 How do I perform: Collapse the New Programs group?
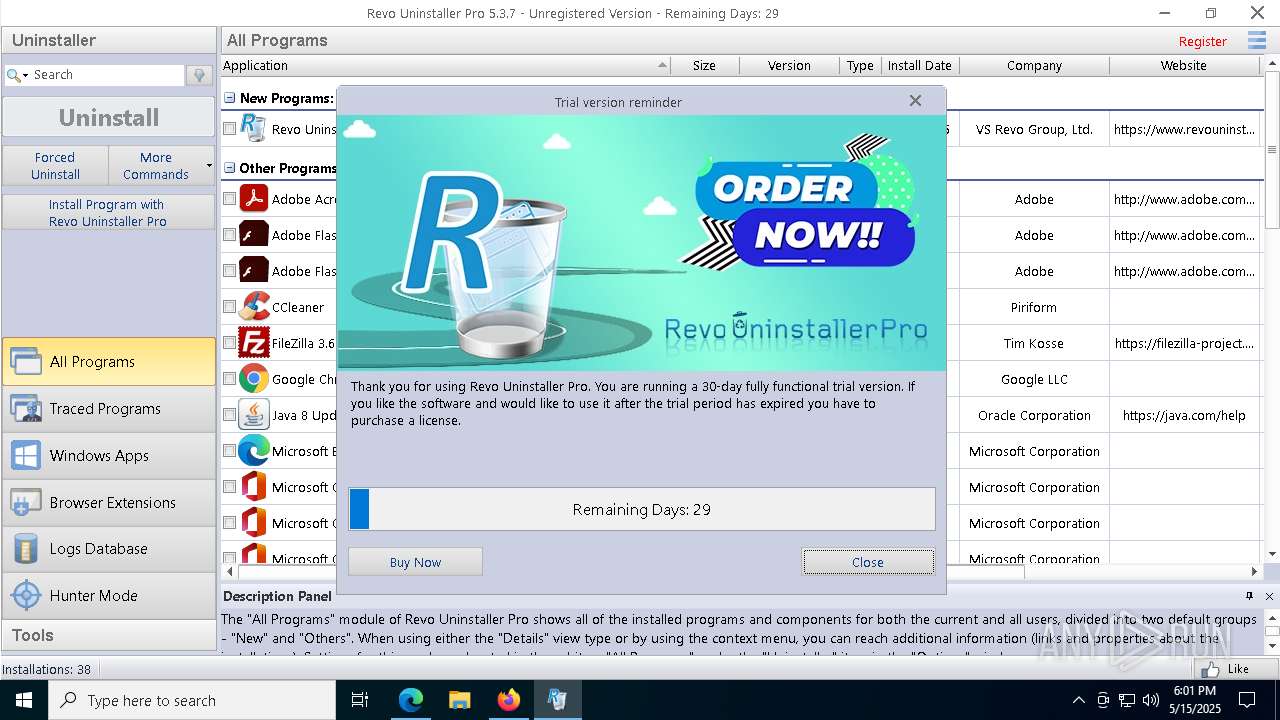click(x=230, y=98)
